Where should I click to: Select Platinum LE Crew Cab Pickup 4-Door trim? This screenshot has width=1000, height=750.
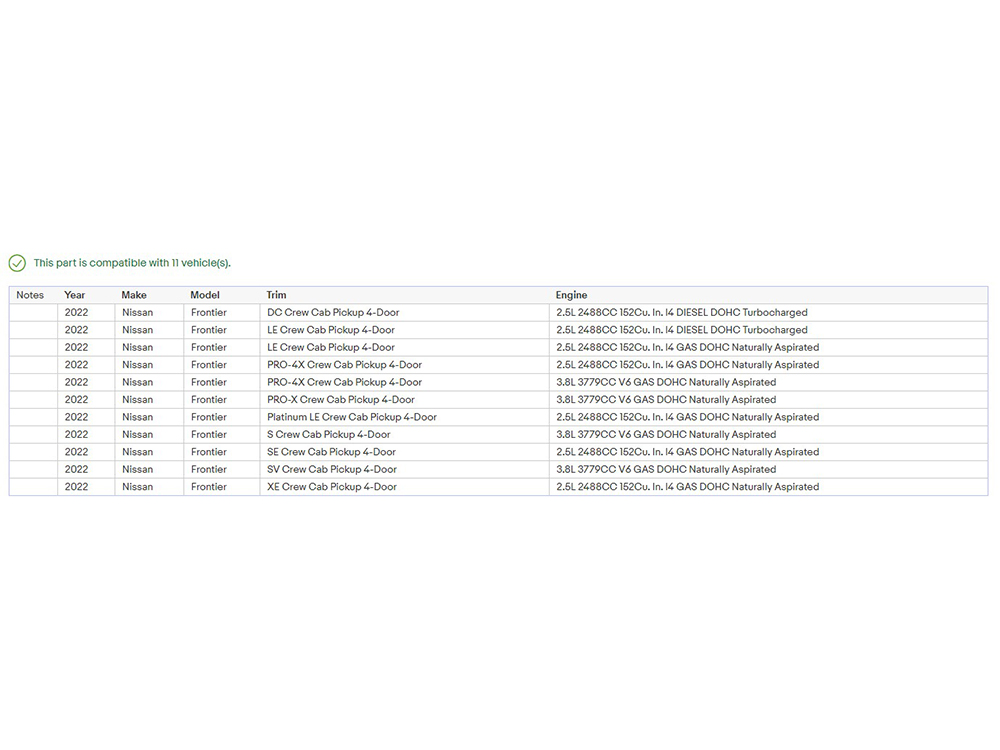coord(404,417)
